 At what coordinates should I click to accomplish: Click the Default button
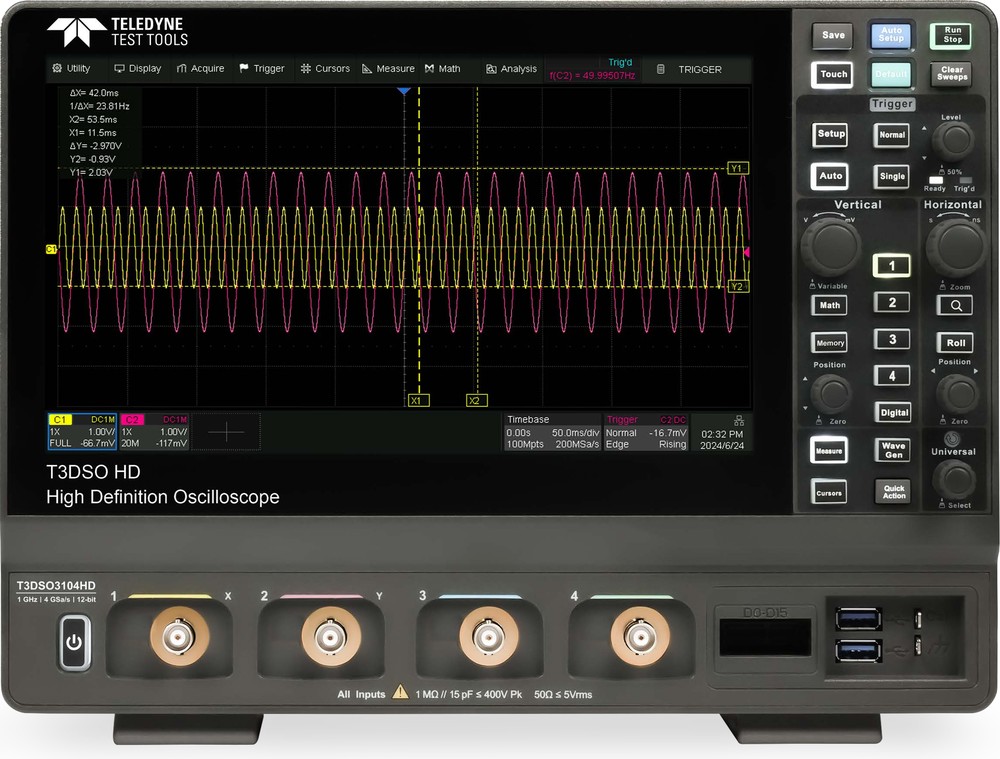[x=891, y=74]
